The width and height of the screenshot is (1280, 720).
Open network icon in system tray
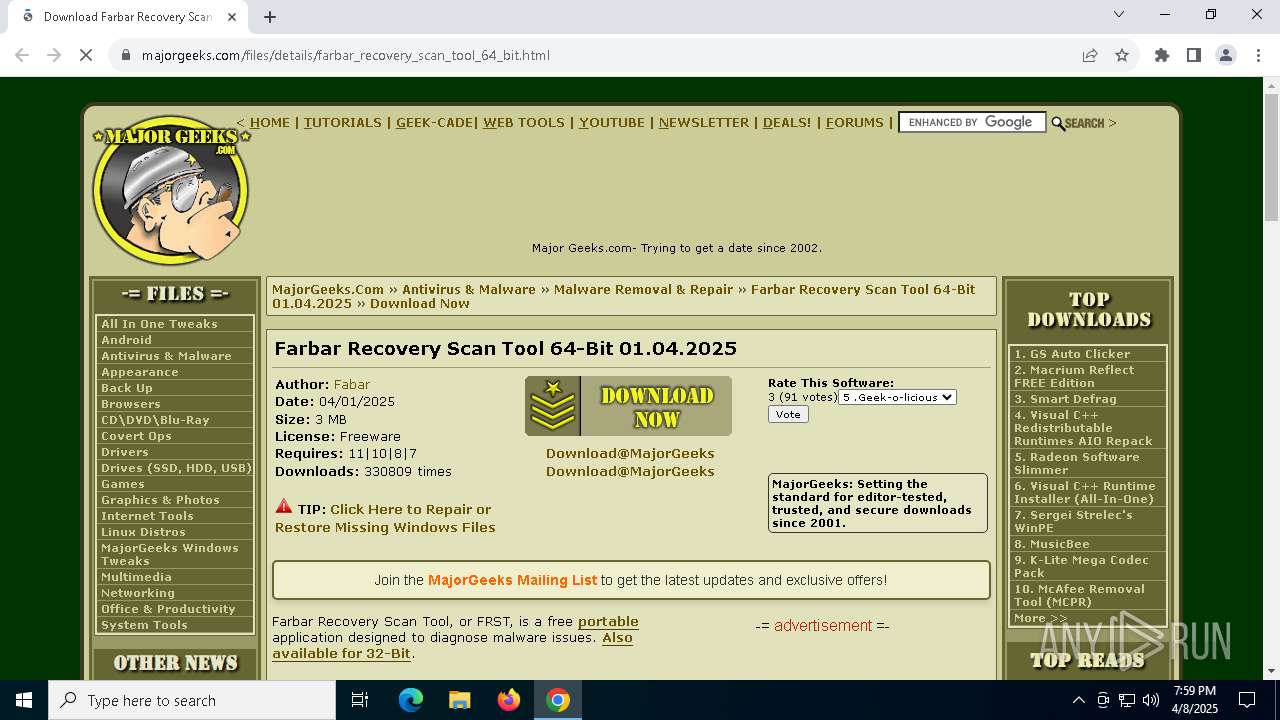[1127, 700]
